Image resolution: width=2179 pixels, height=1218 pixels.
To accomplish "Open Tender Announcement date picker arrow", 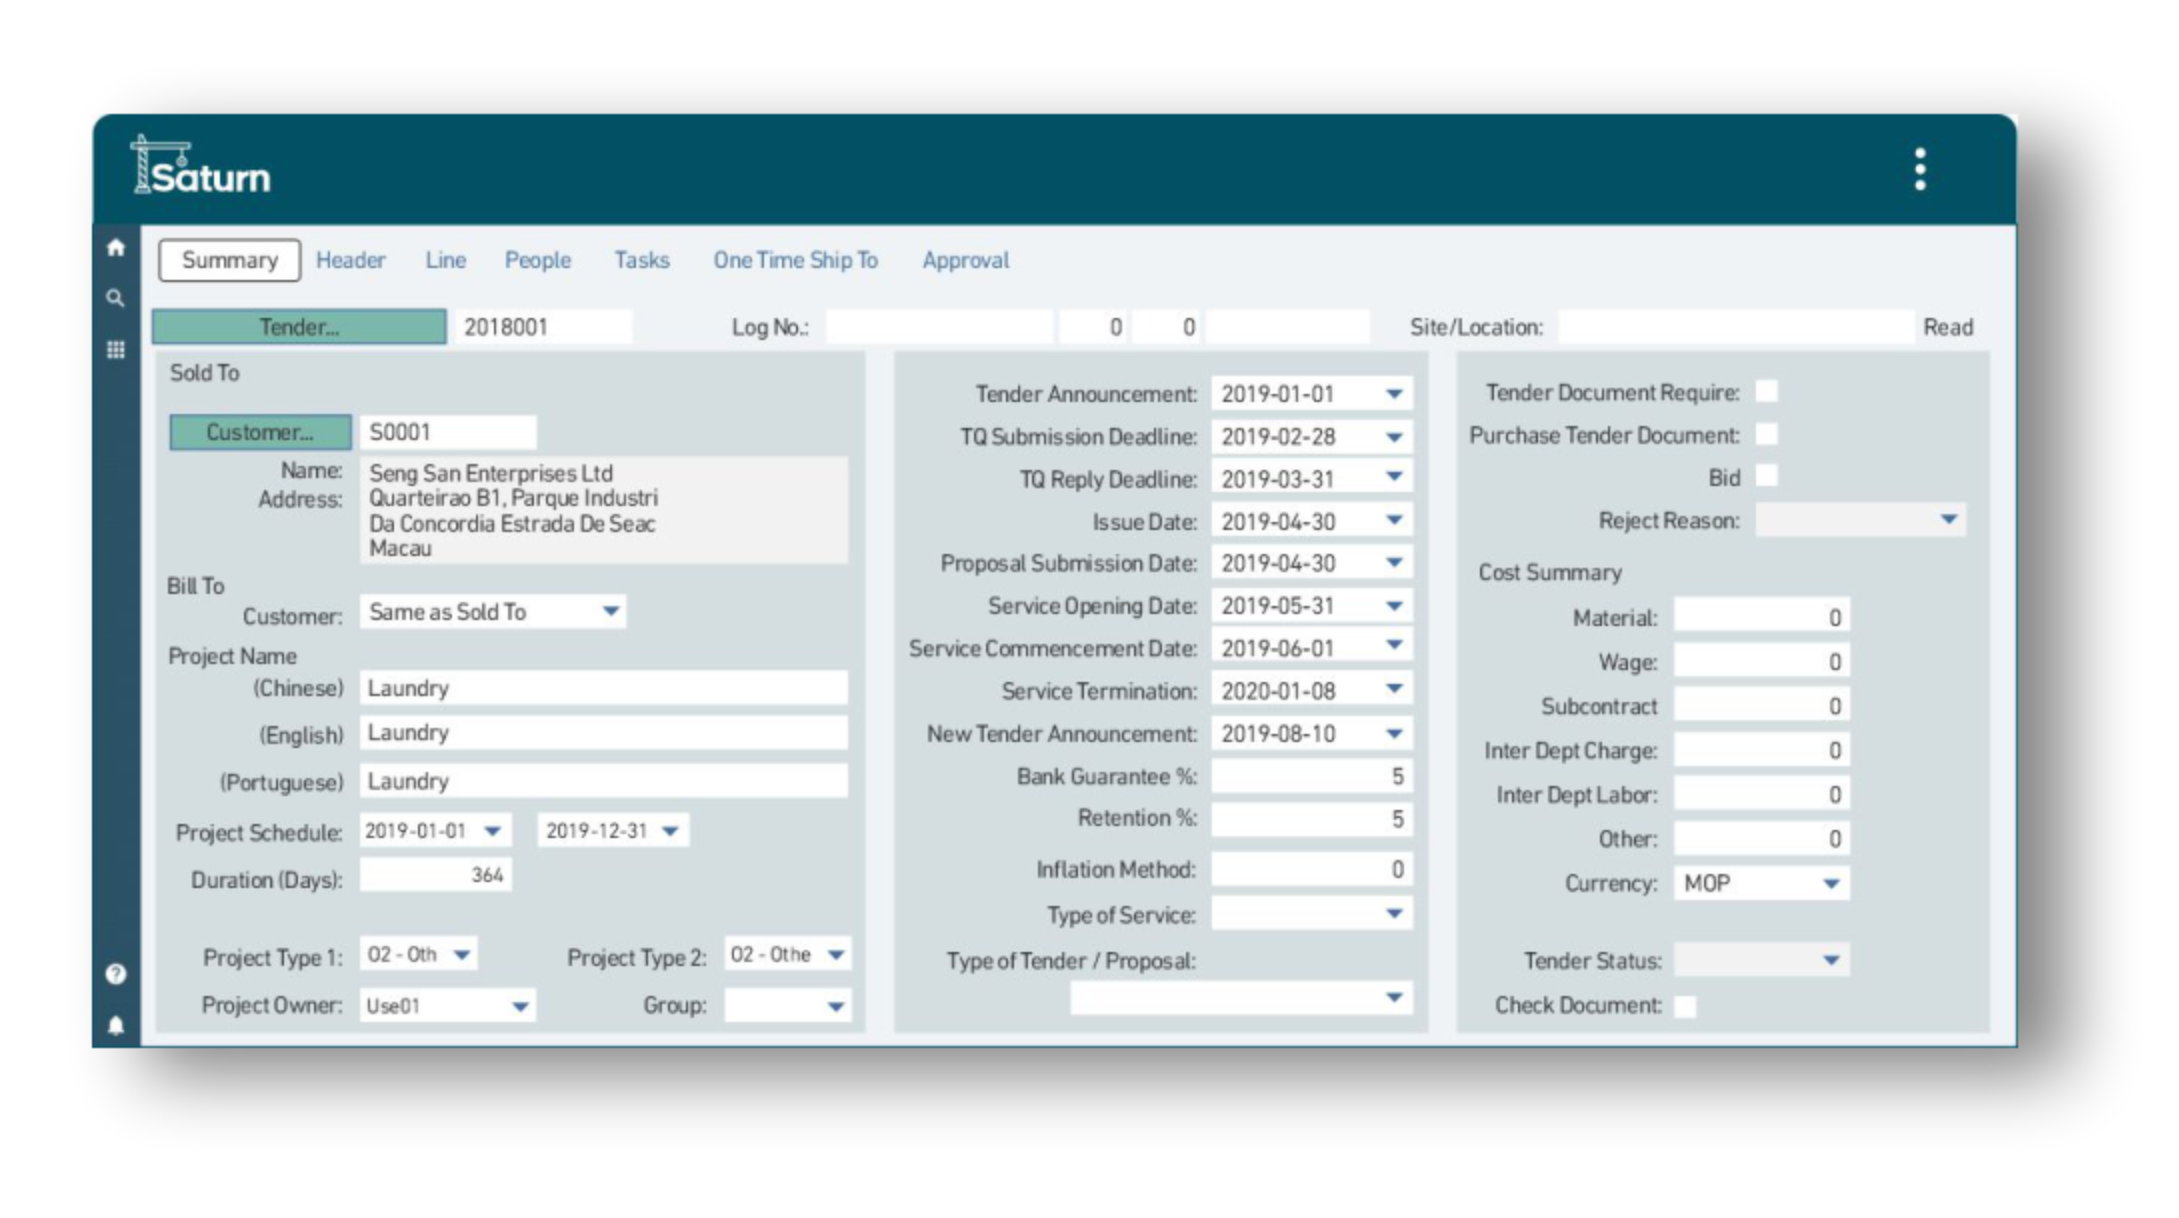I will point(1394,394).
